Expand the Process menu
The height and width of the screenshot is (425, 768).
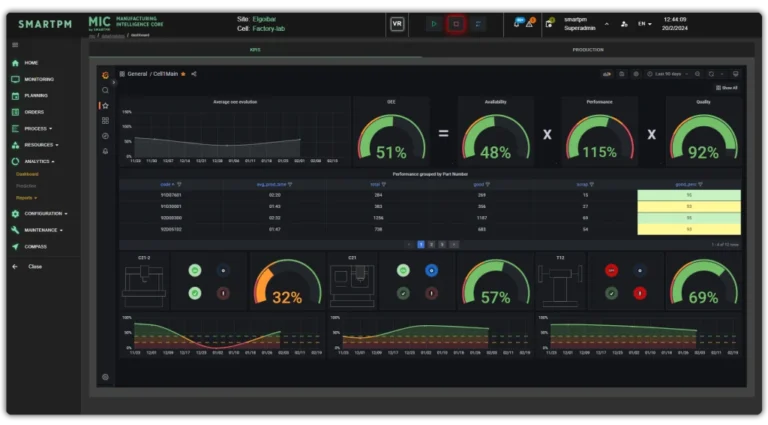32,129
